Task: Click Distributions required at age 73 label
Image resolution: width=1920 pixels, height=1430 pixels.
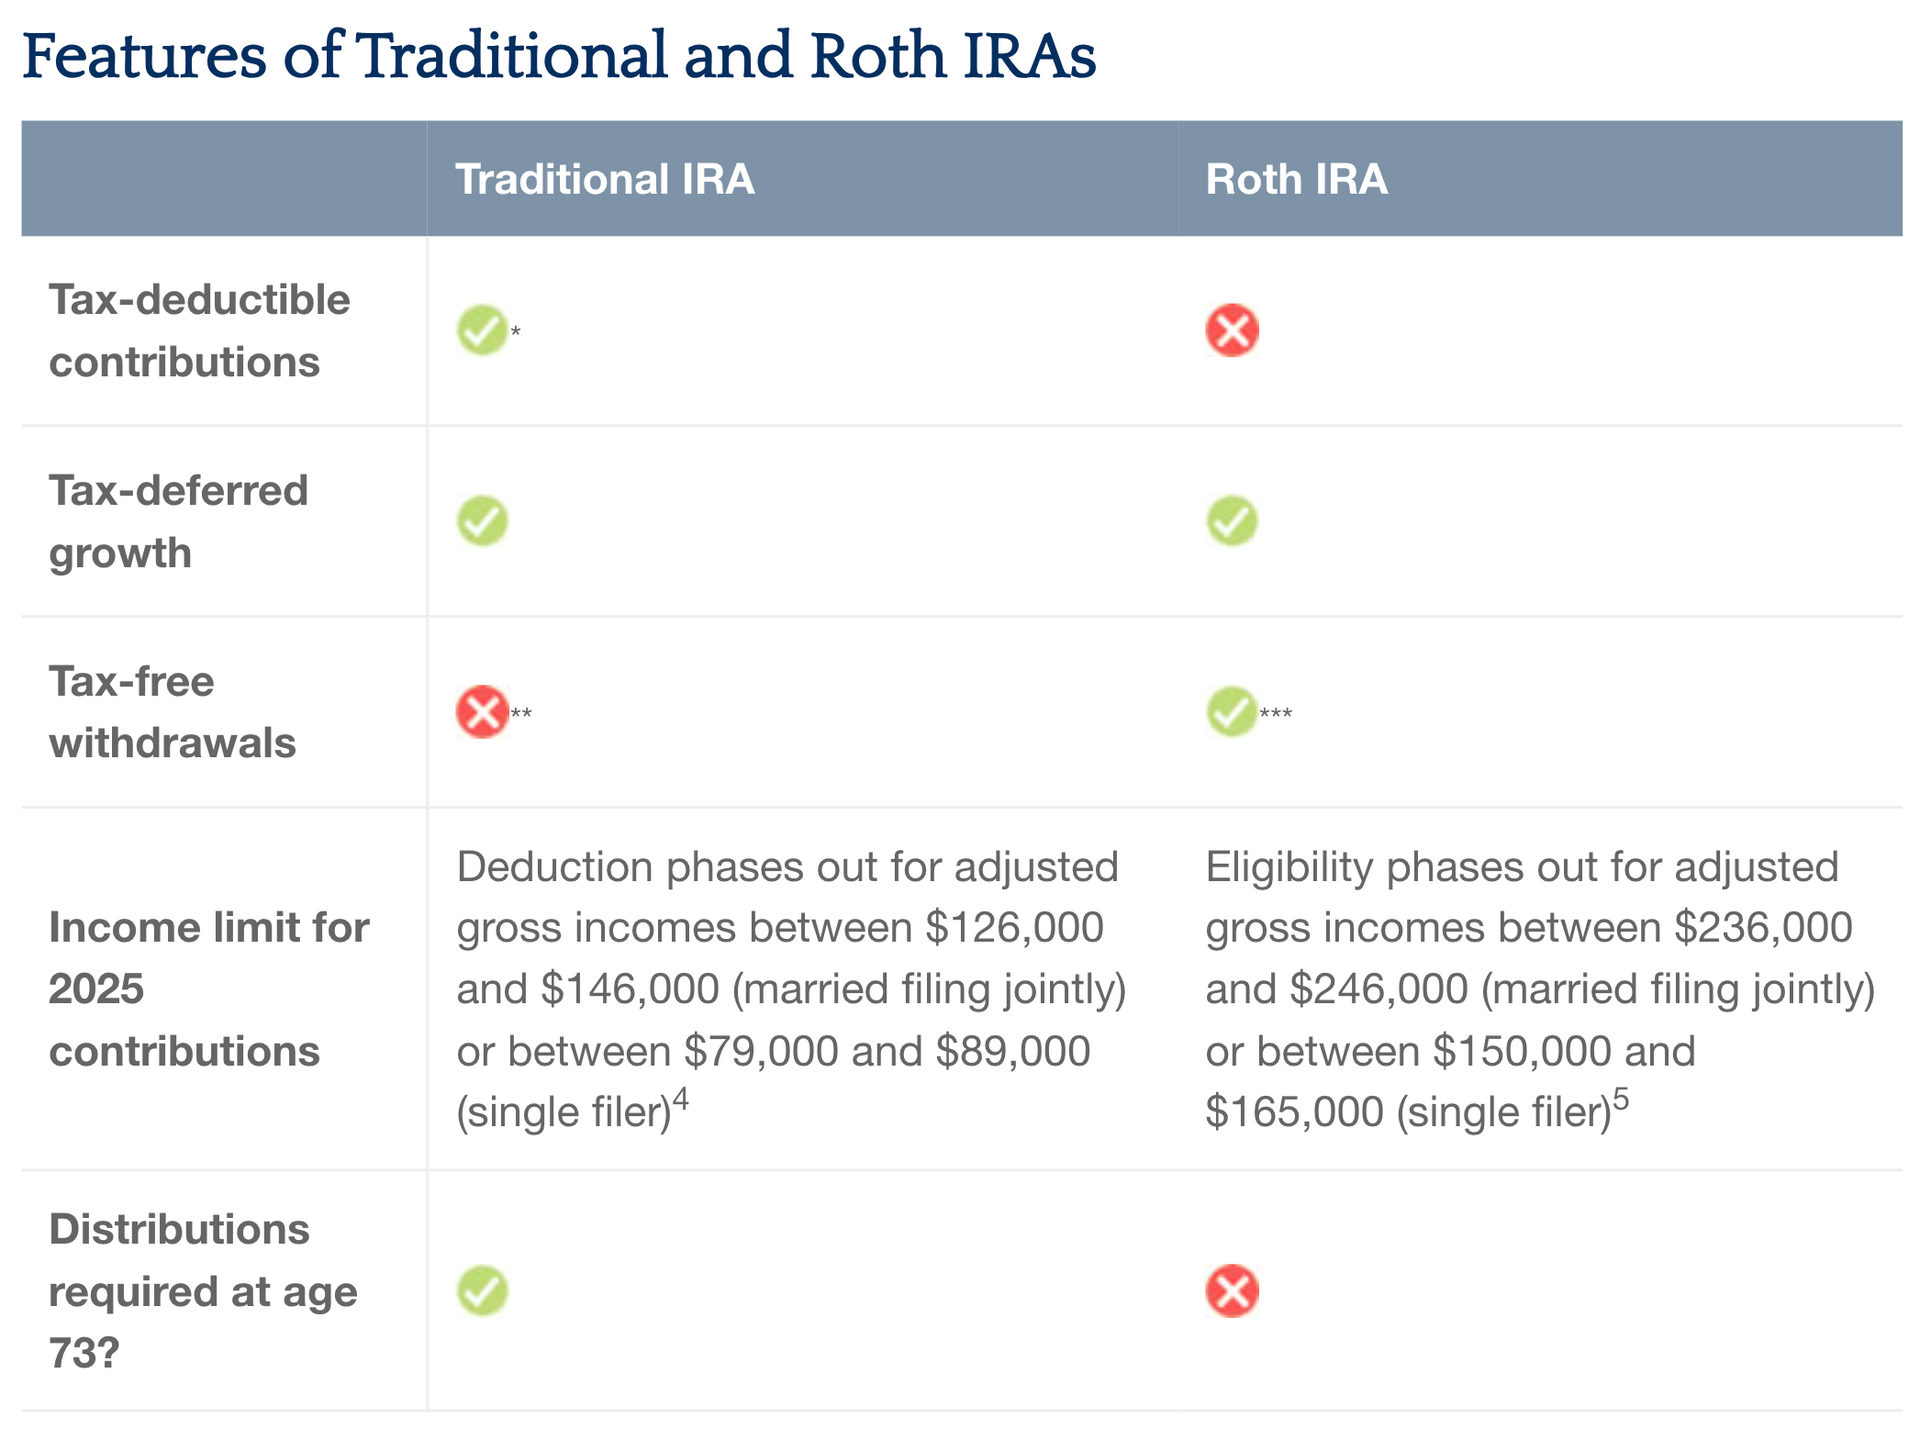Action: pos(203,1291)
